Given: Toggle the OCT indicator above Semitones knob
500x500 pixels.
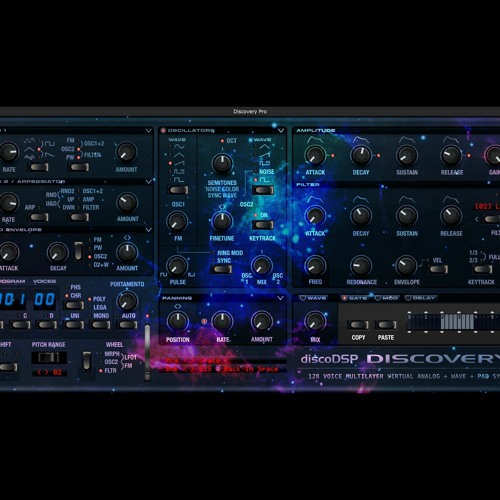Looking at the screenshot, I should tap(222, 141).
